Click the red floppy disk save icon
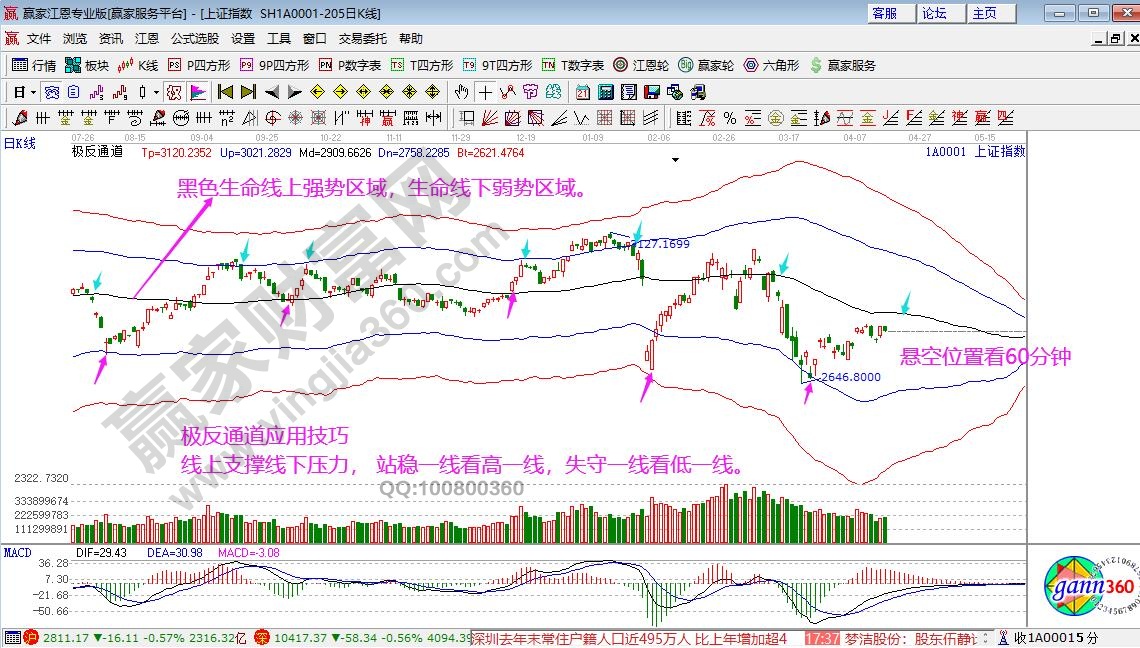This screenshot has width=1140, height=648. click(x=652, y=92)
